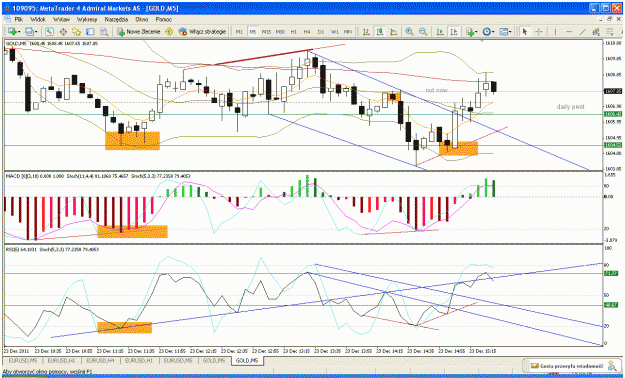Viewport: 625px width, 378px height.
Task: Open the Wykresy menu
Action: click(87, 19)
